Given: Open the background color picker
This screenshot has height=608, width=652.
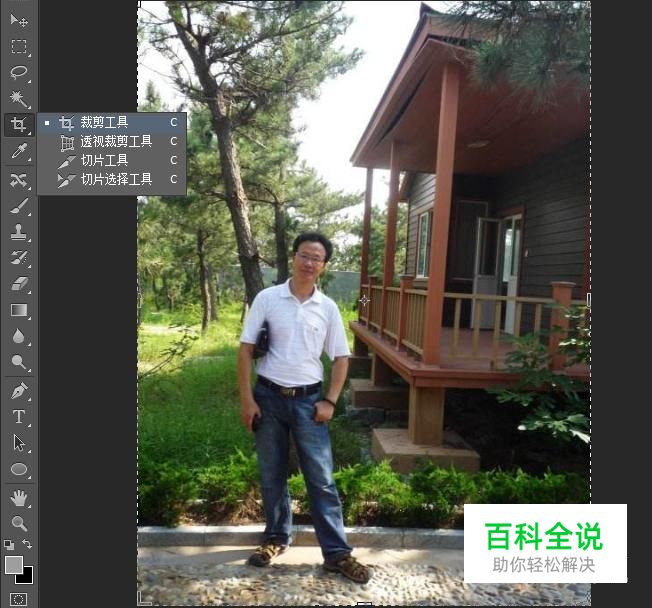Looking at the screenshot, I should pyautogui.click(x=27, y=578).
